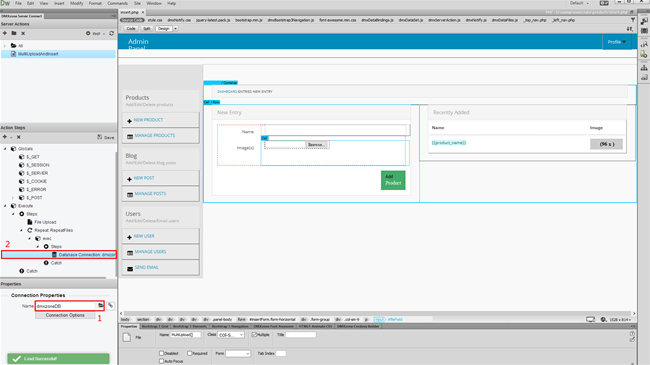Open the Commands menu
650x365 pixels.
click(x=118, y=3)
